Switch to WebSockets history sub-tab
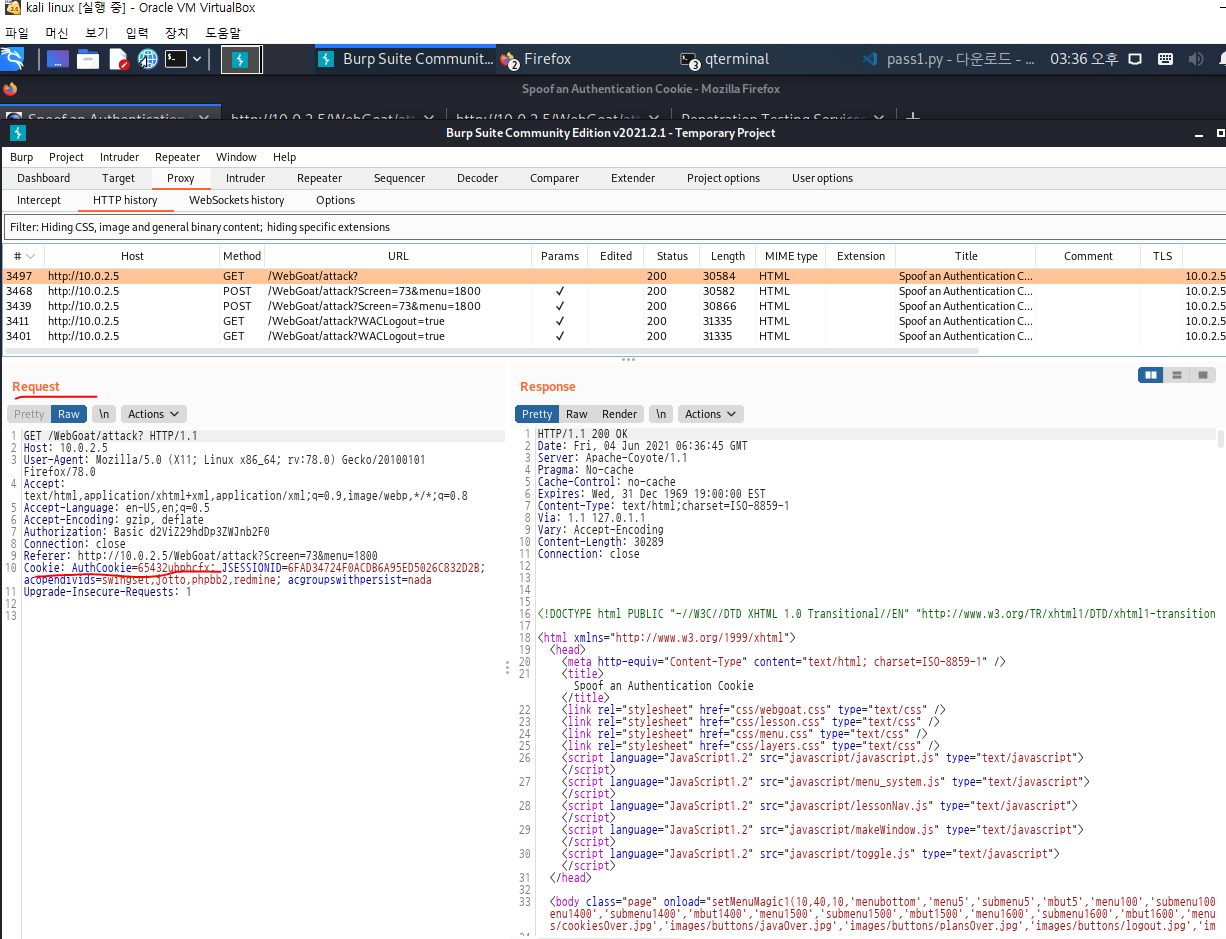 (x=236, y=200)
